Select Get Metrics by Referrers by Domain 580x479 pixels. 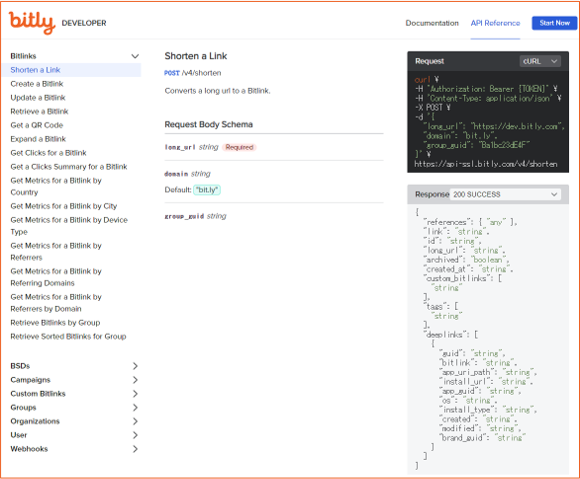56,303
